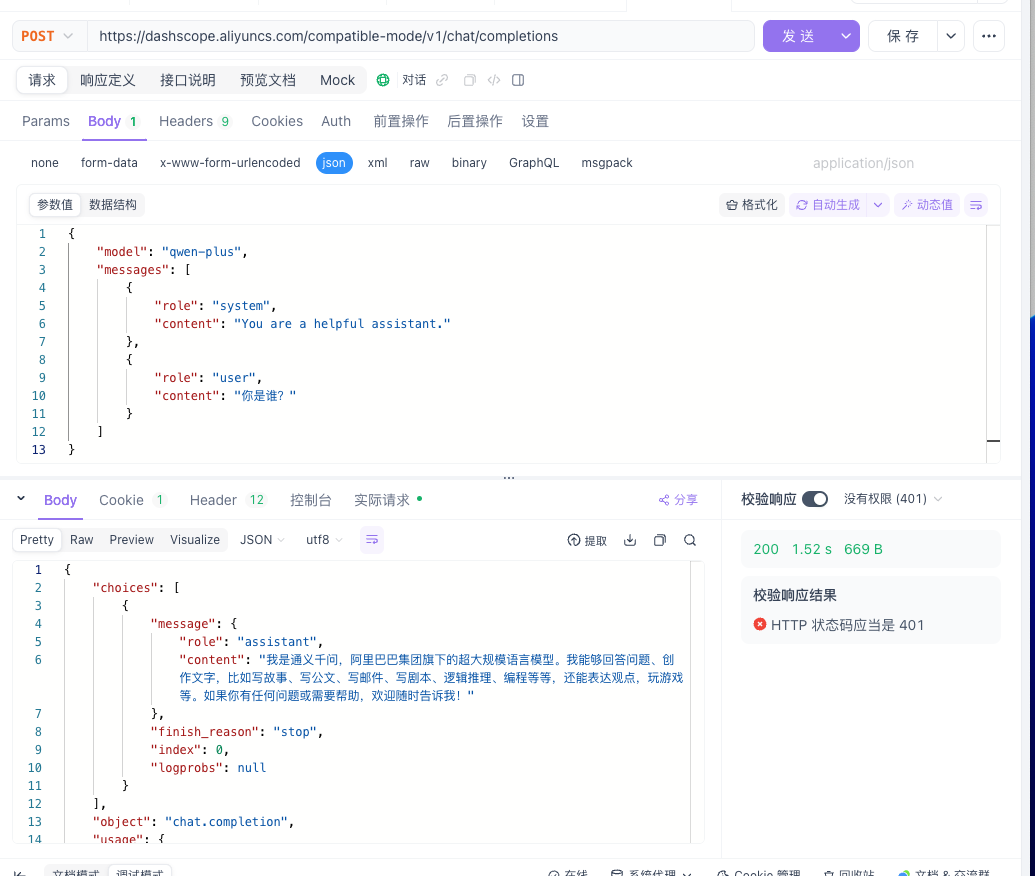Open the Auth tab
This screenshot has width=1035, height=876.
point(336,121)
